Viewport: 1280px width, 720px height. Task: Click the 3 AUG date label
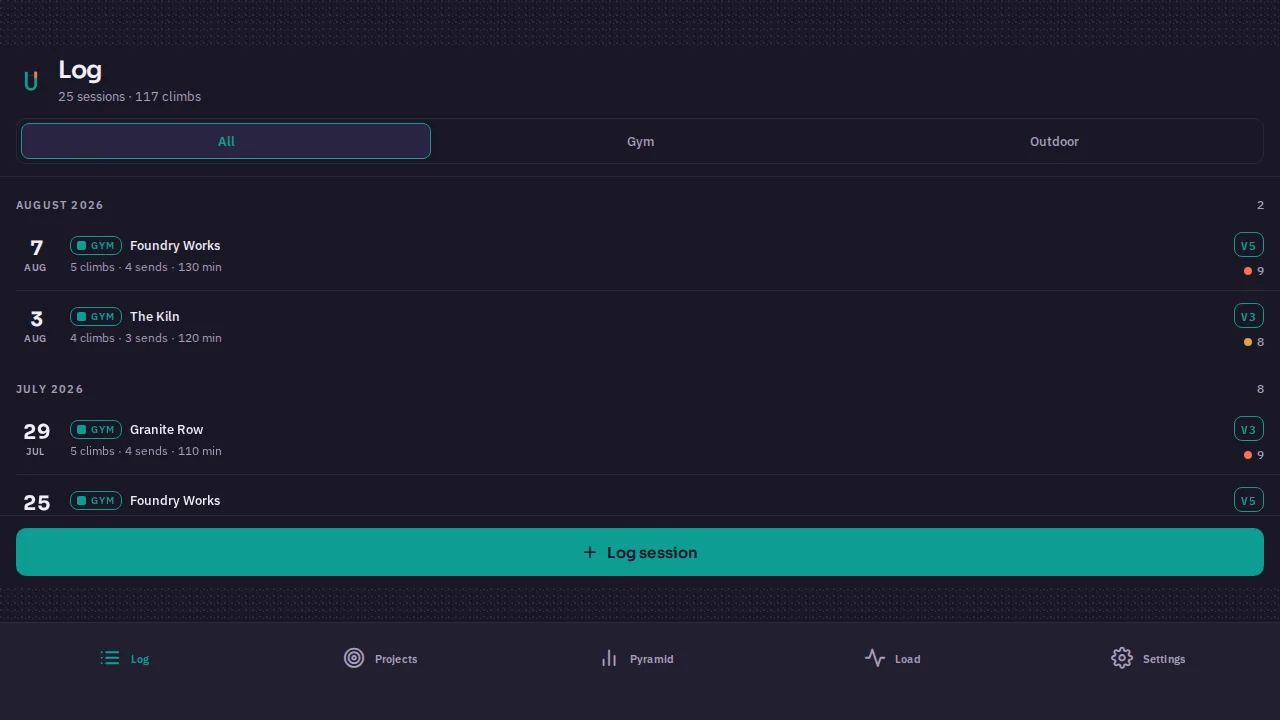pos(36,326)
